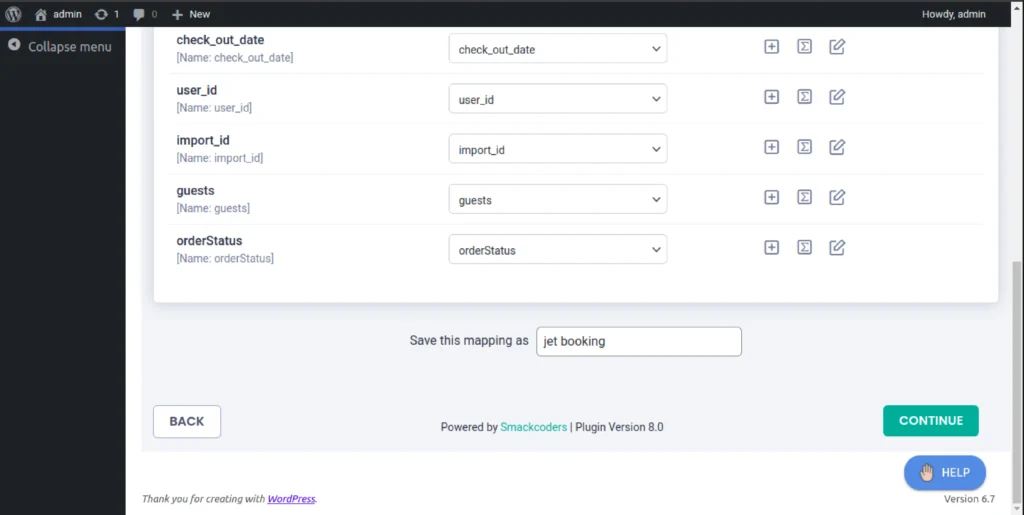Open the updates icon in admin bar

point(106,14)
